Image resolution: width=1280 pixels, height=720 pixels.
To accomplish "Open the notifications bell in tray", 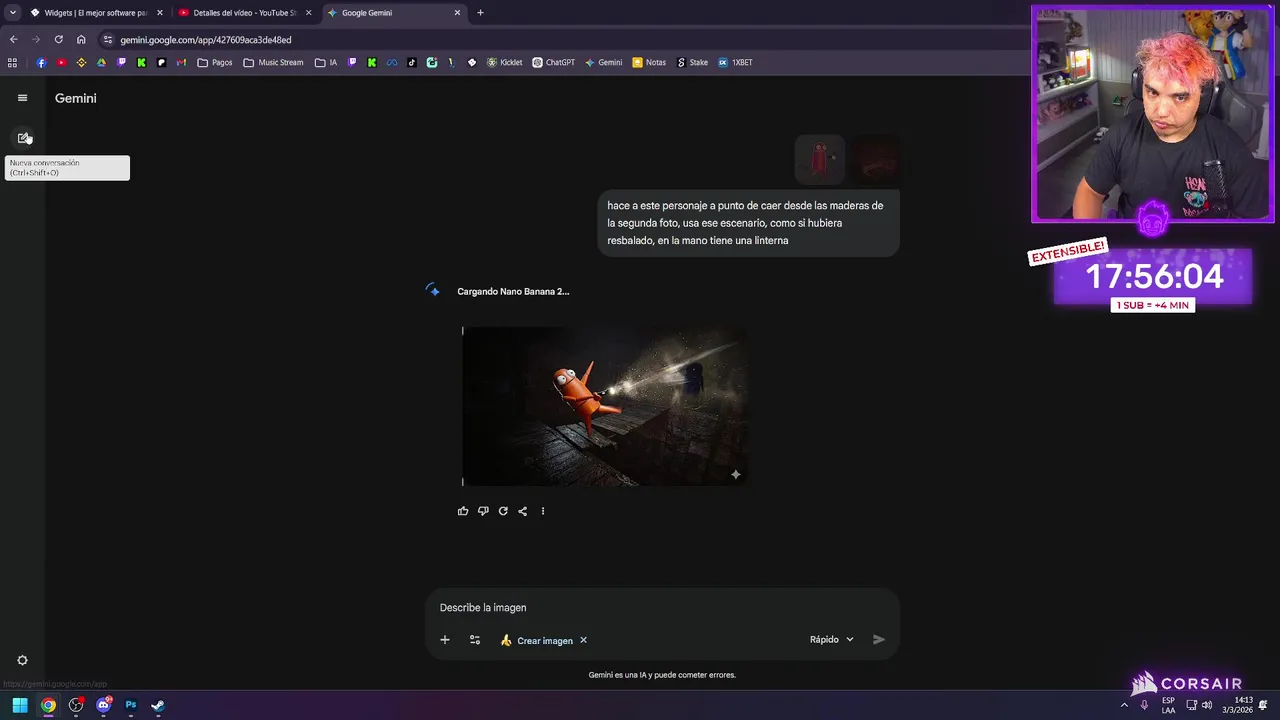I will (1263, 705).
